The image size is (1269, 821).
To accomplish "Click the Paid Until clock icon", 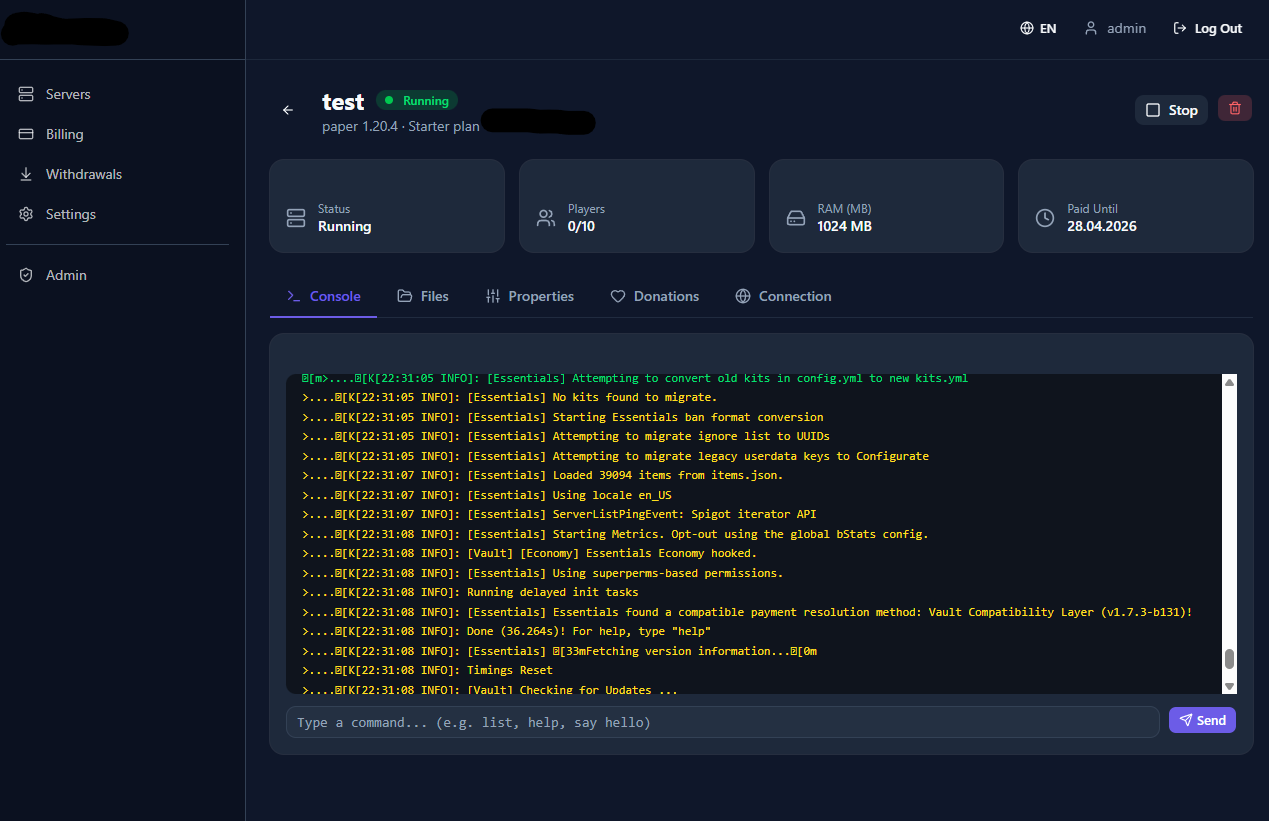I will pyautogui.click(x=1045, y=218).
